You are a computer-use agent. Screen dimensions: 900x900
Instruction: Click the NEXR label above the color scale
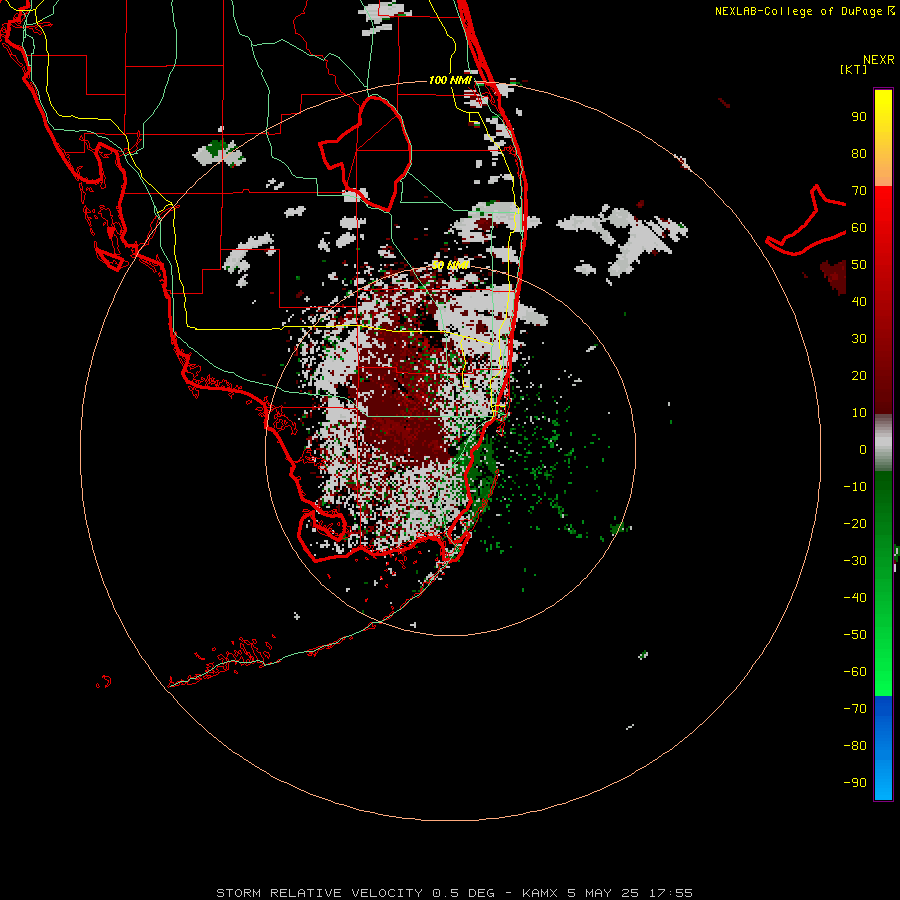879,60
